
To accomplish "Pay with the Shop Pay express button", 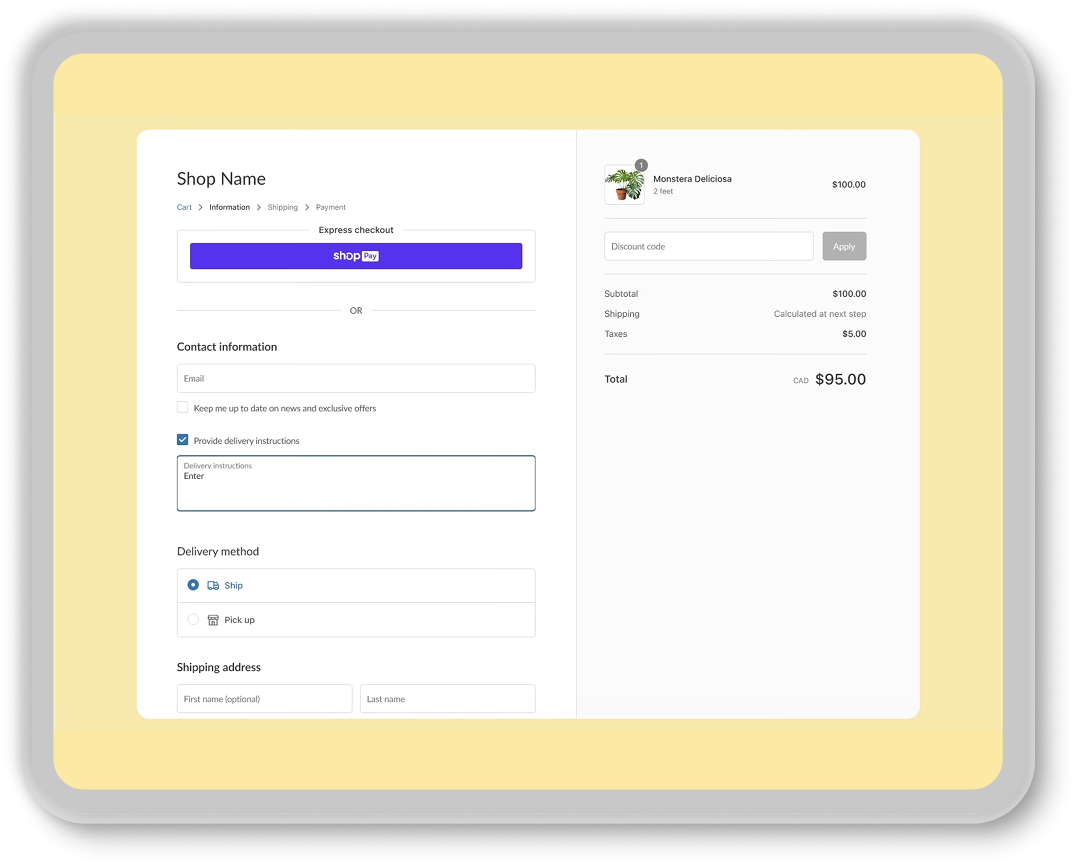I will click(x=356, y=256).
